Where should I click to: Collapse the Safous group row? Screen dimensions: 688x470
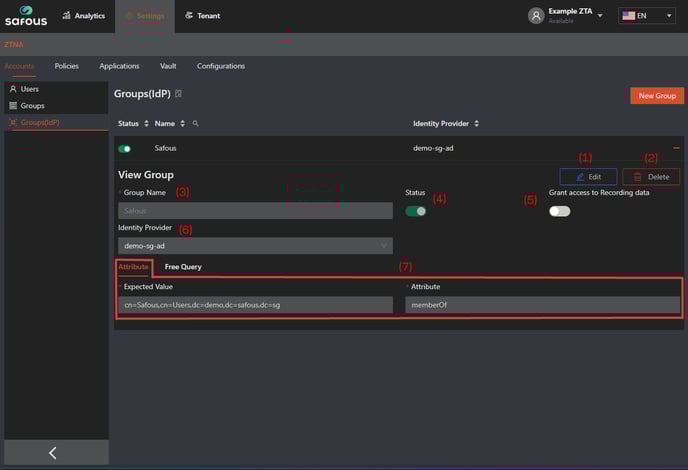(x=676, y=148)
